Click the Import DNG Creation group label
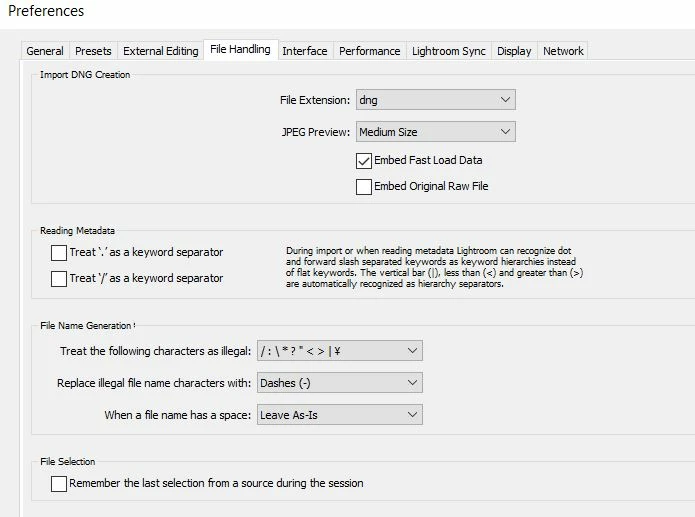 [x=85, y=75]
